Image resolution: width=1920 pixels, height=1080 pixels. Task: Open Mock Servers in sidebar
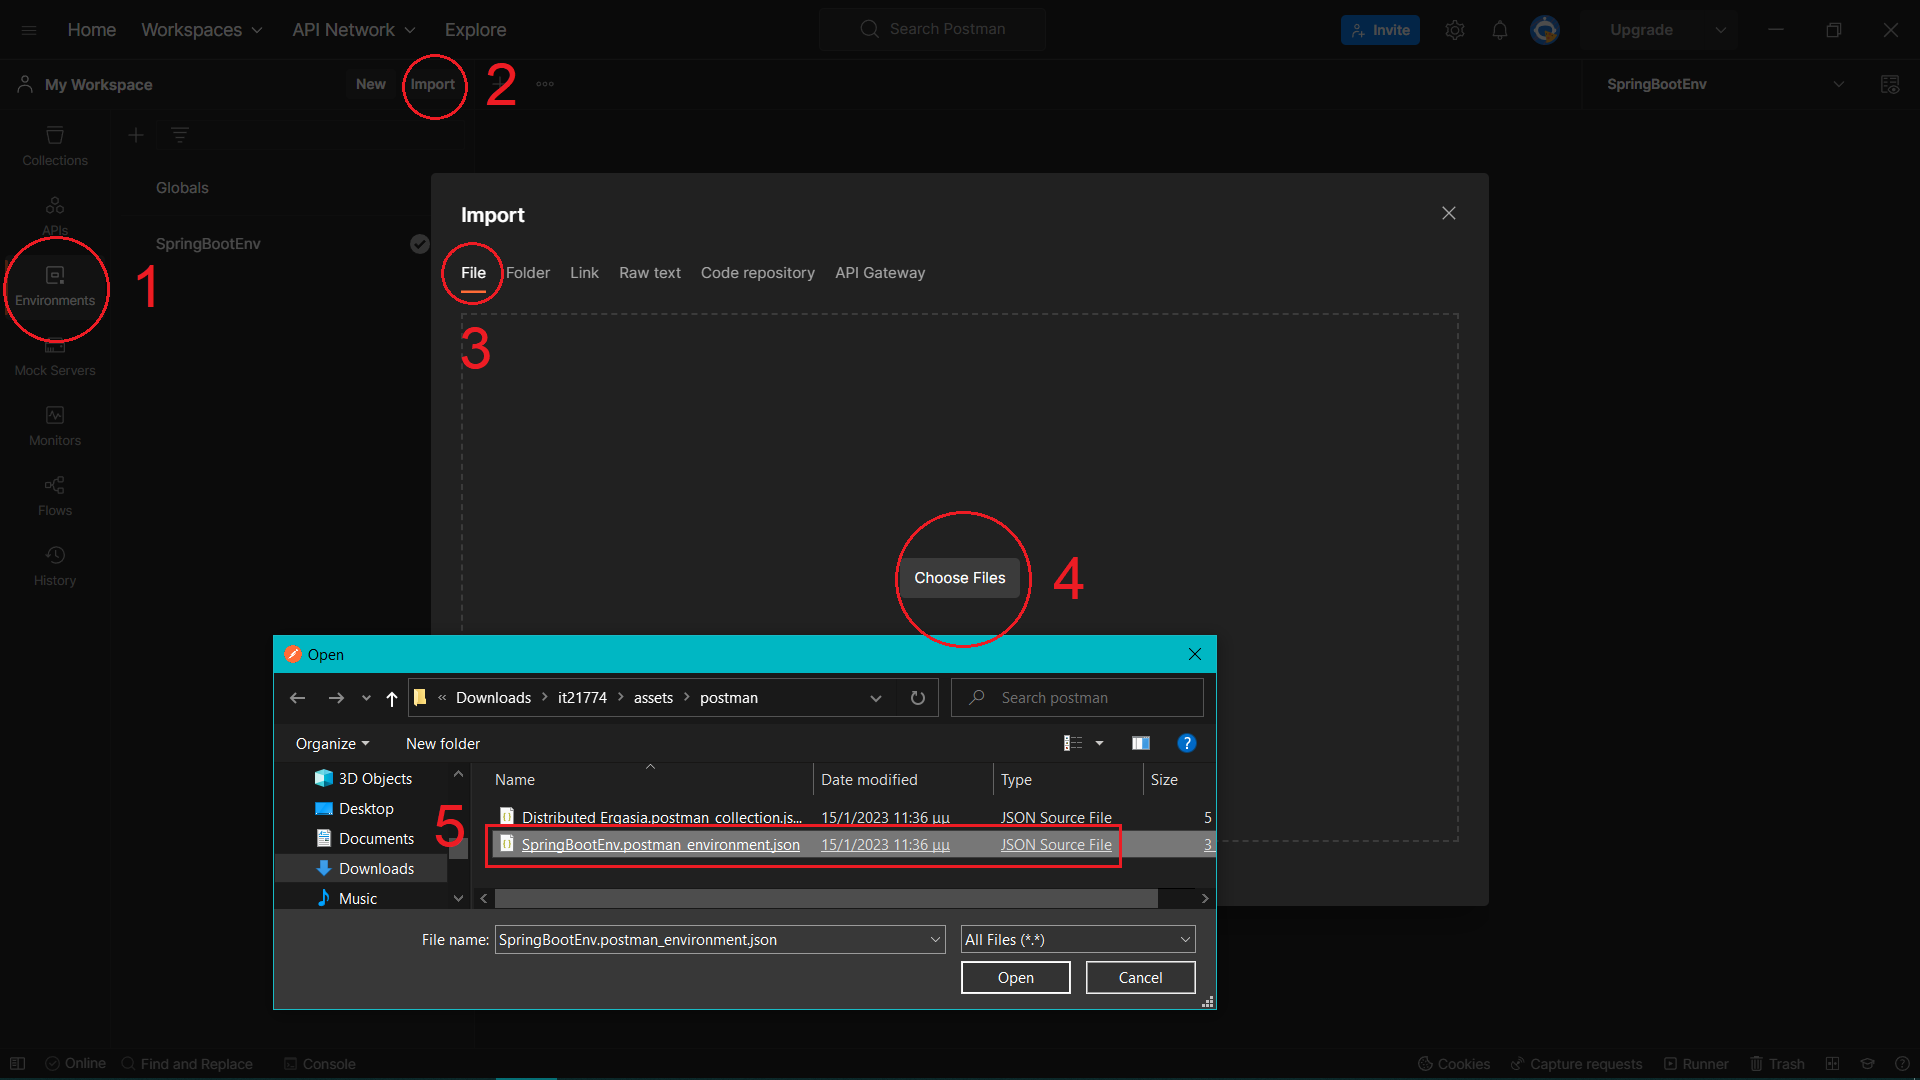tap(55, 357)
